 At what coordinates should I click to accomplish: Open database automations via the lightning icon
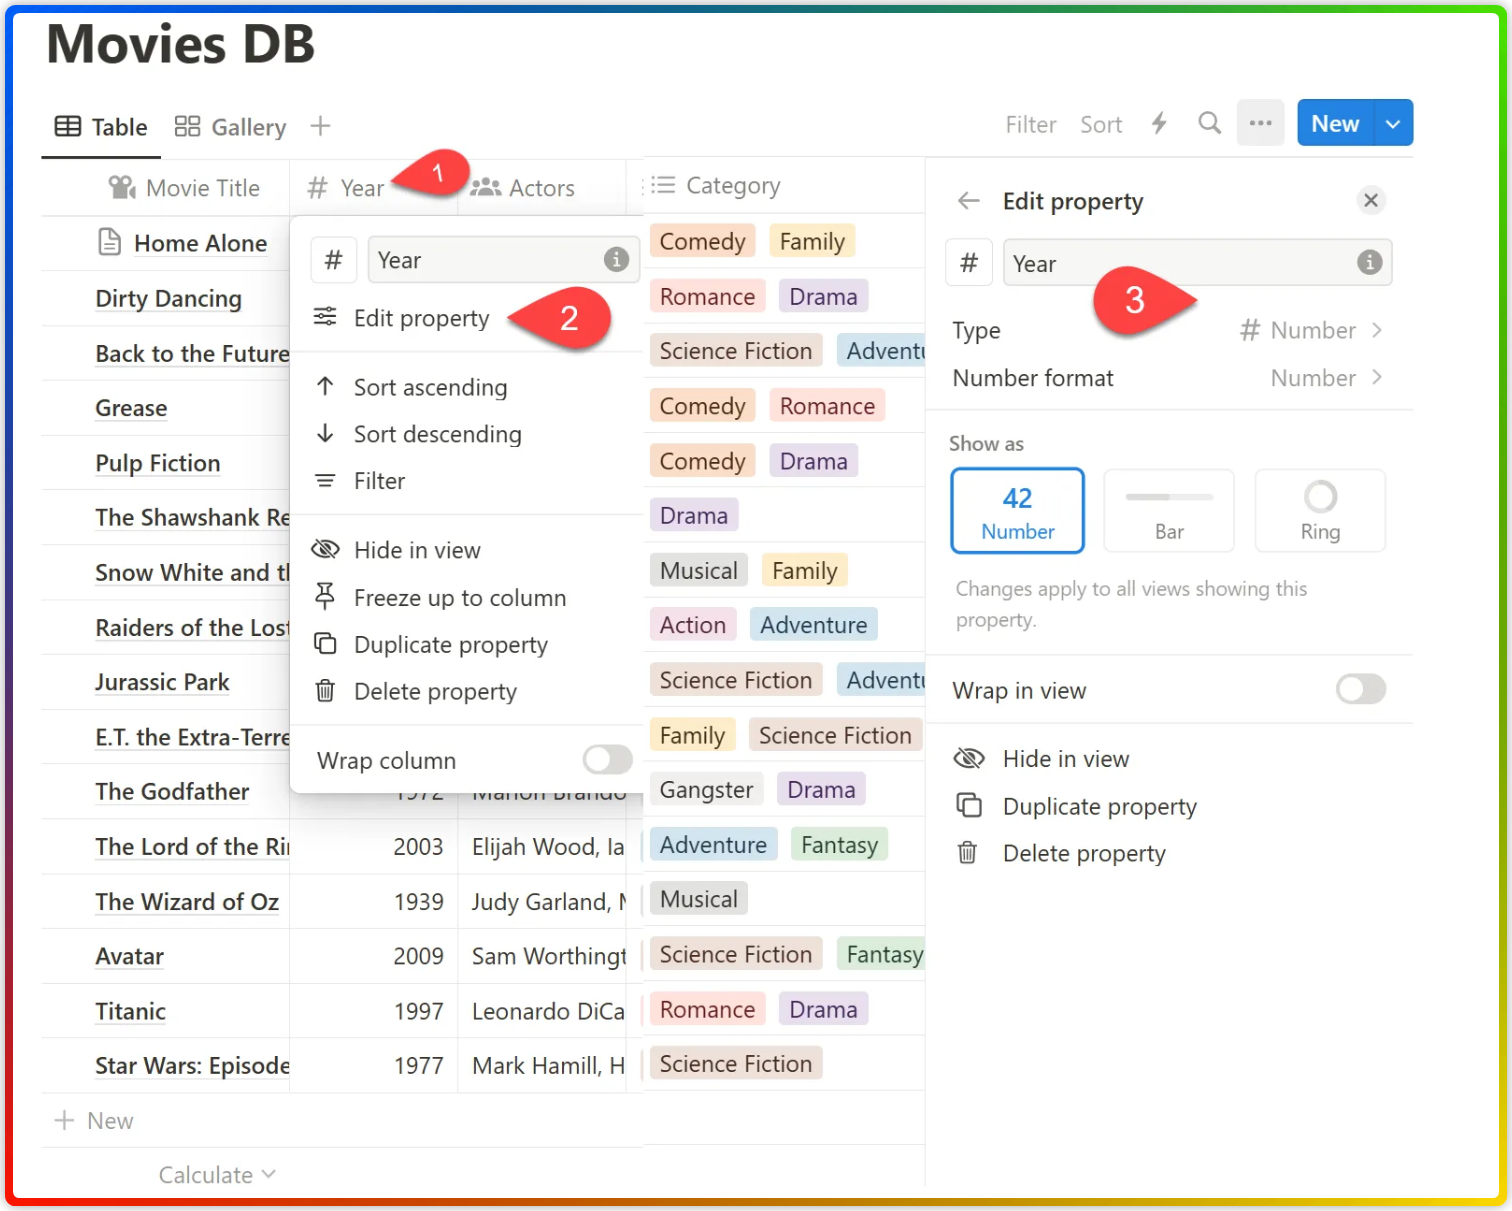1159,123
